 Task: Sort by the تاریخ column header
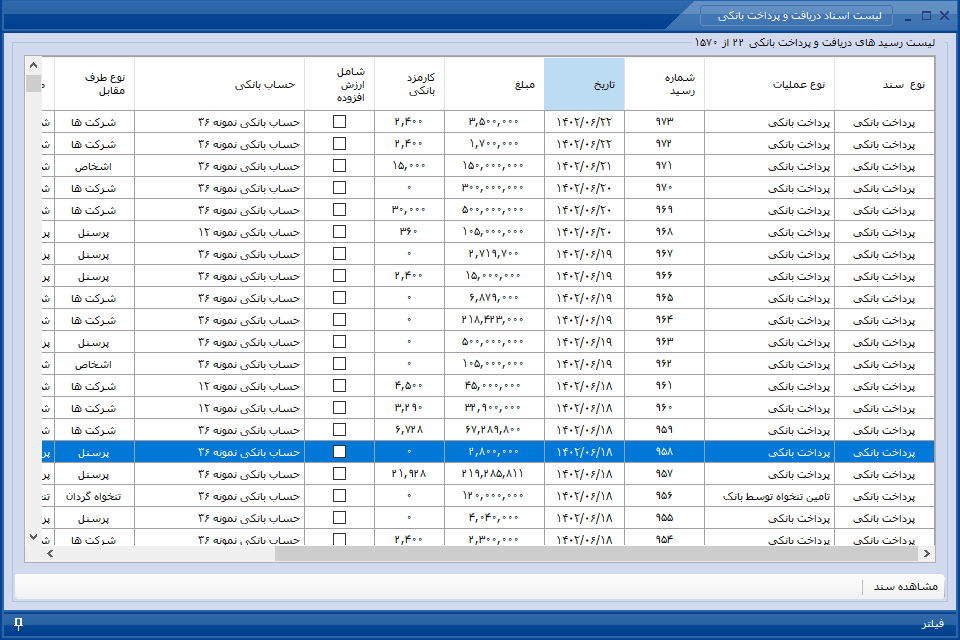pos(584,85)
